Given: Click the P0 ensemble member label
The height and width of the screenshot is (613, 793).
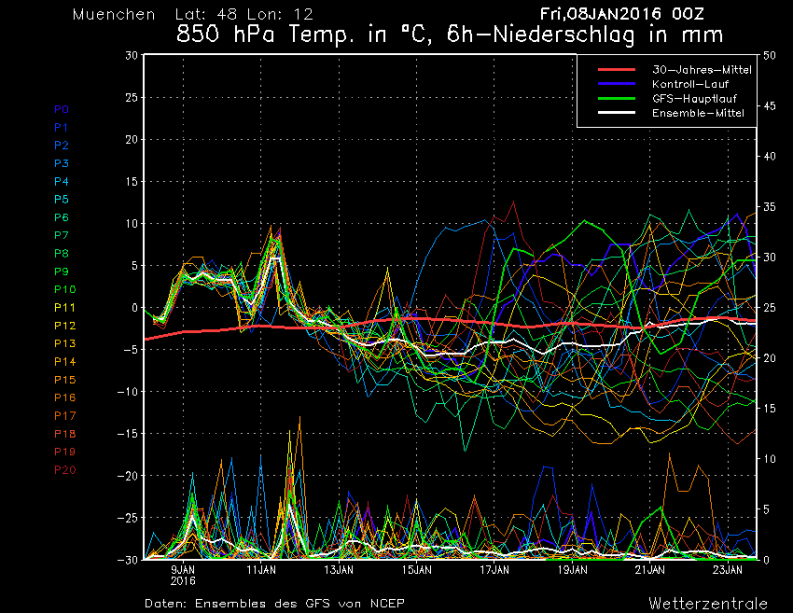Looking at the screenshot, I should [x=61, y=109].
